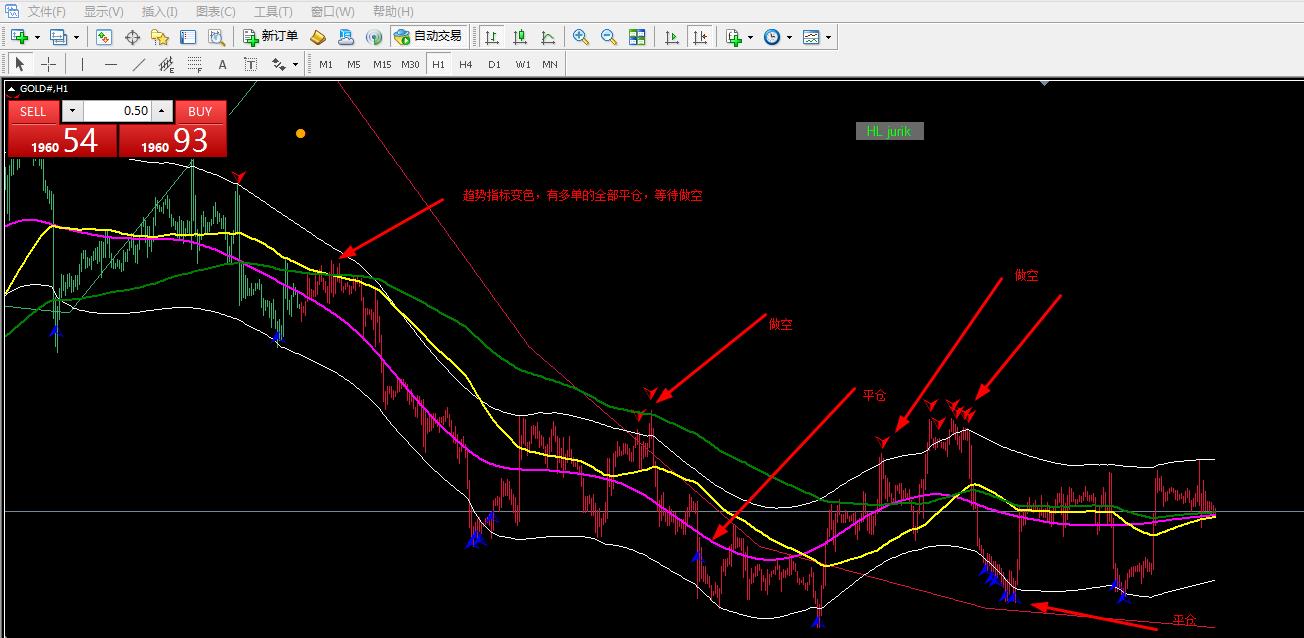Screen dimensions: 1304x638
Task: Toggle the Navigator star-folder icon
Action: click(160, 37)
